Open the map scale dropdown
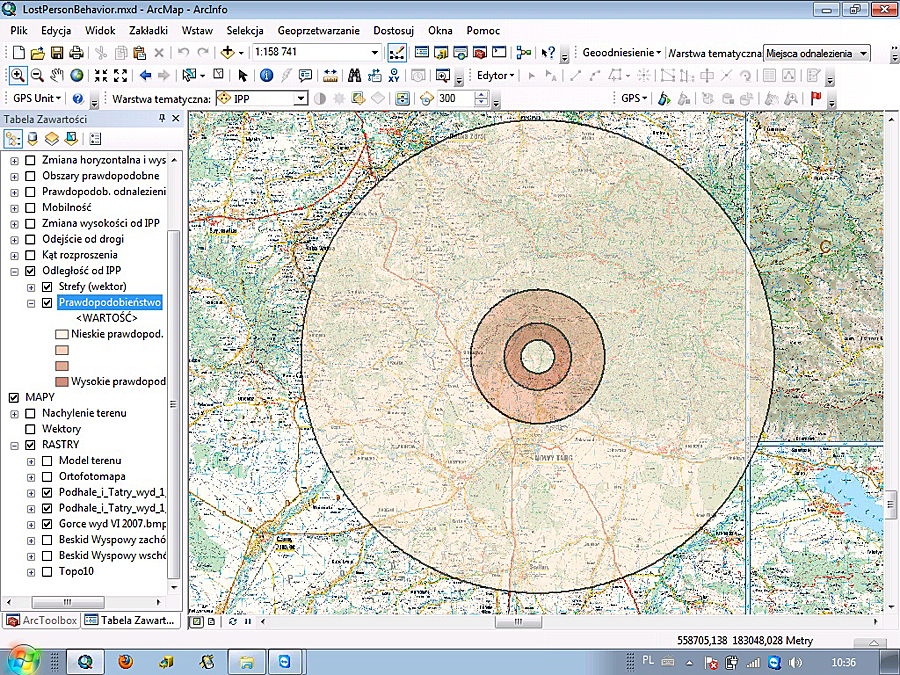The height and width of the screenshot is (675, 900). point(375,52)
